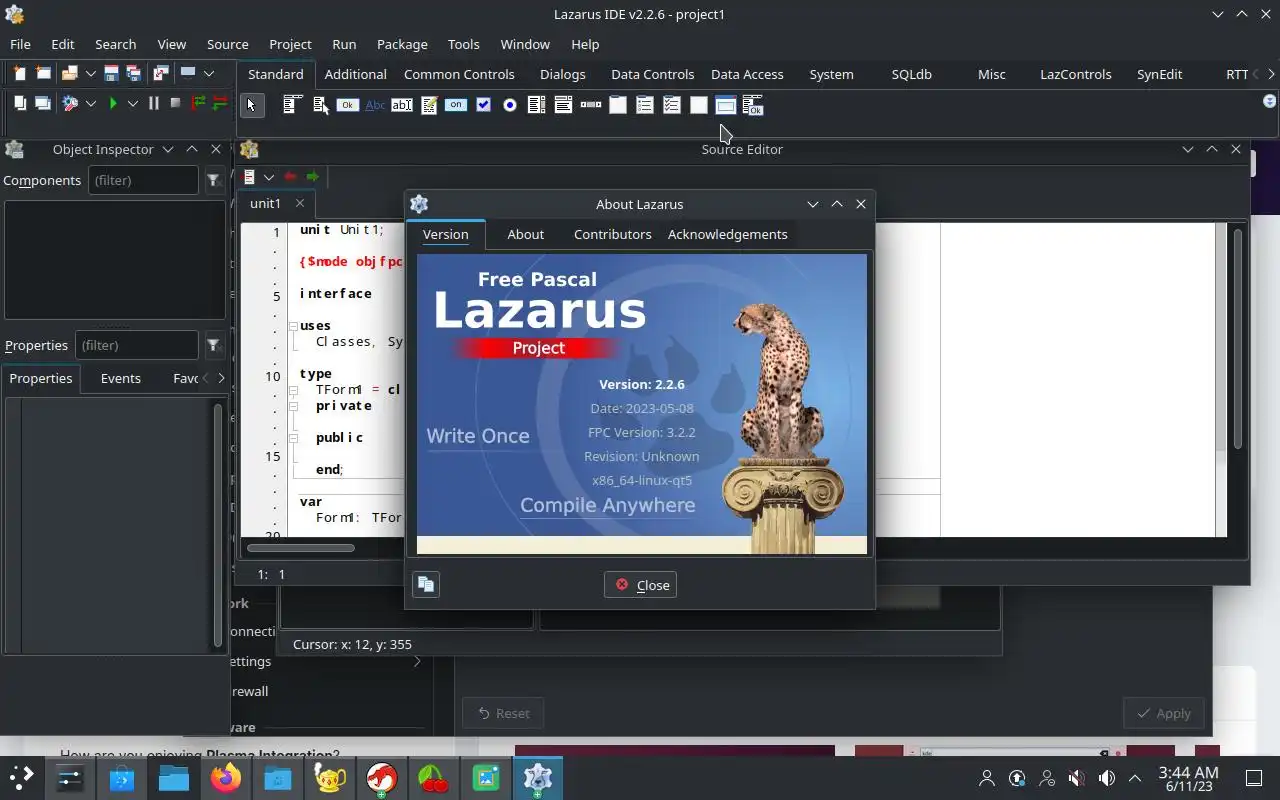Click the Open file toolbar icon

(x=69, y=73)
